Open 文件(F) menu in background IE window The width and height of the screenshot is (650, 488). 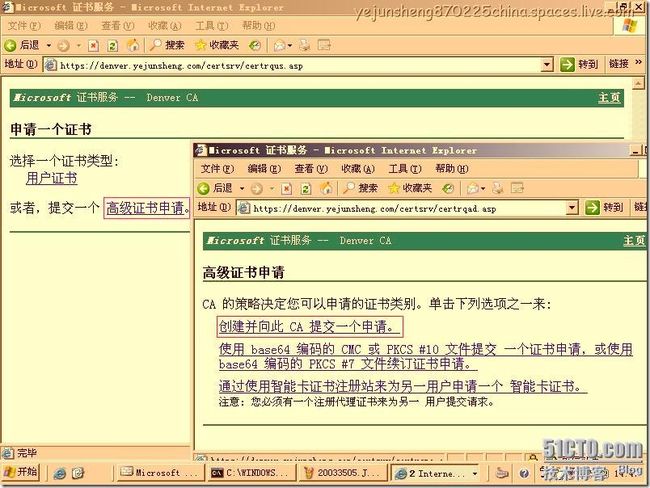[24, 26]
